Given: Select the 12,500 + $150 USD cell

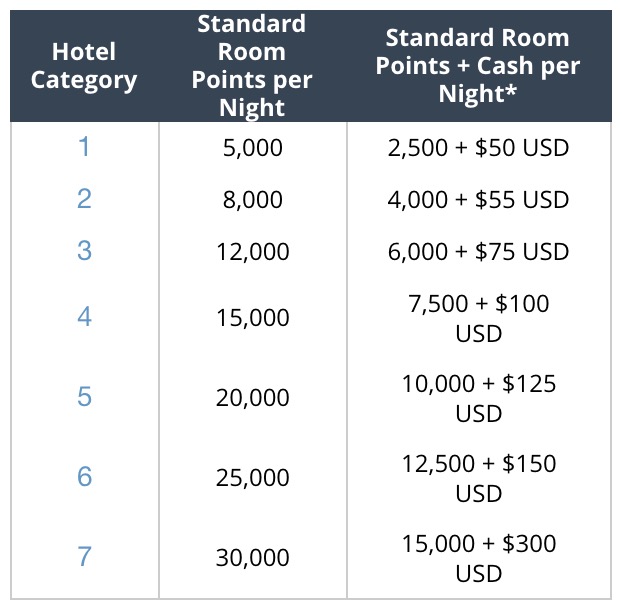Looking at the screenshot, I should [478, 477].
